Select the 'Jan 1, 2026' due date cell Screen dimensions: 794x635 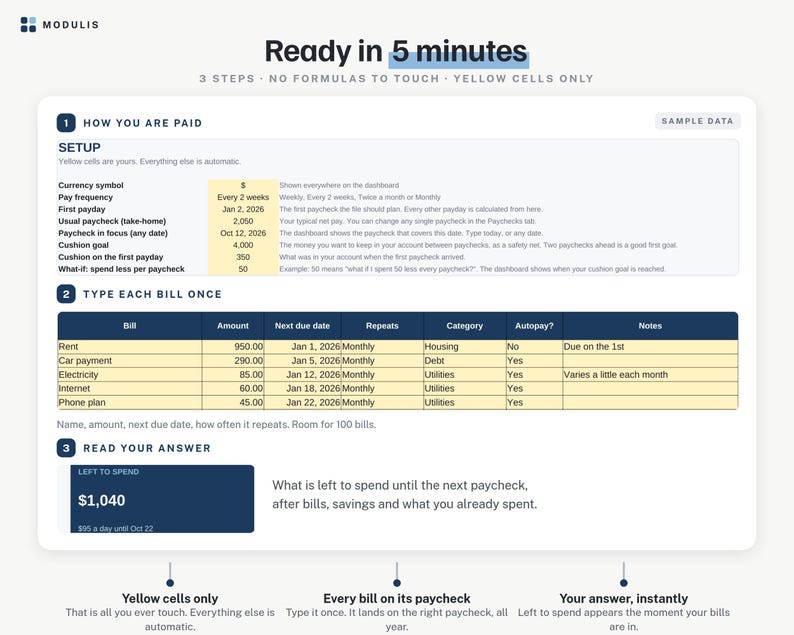[302, 347]
